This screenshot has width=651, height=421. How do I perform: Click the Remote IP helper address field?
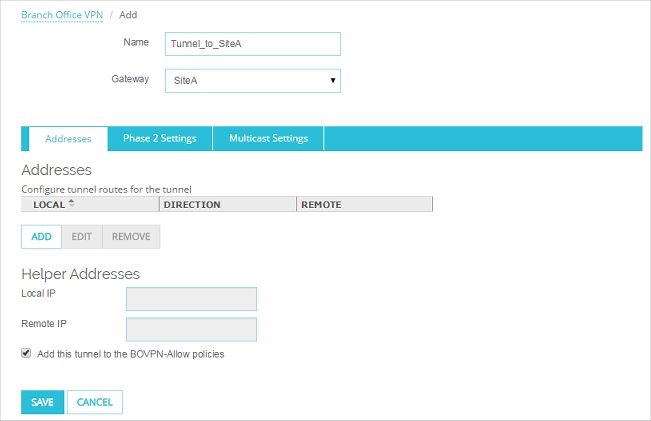click(x=191, y=330)
